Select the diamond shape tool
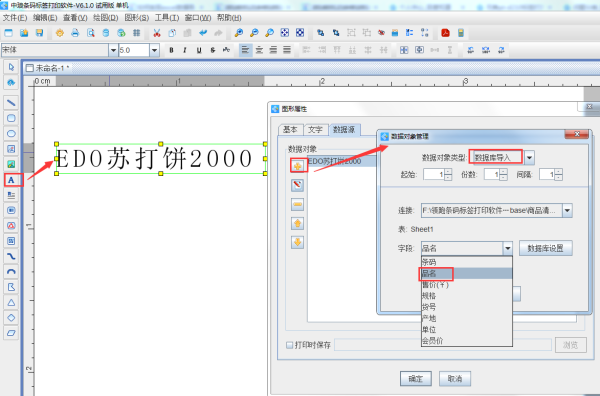Screen dimensions: 600x396 [x=11, y=318]
